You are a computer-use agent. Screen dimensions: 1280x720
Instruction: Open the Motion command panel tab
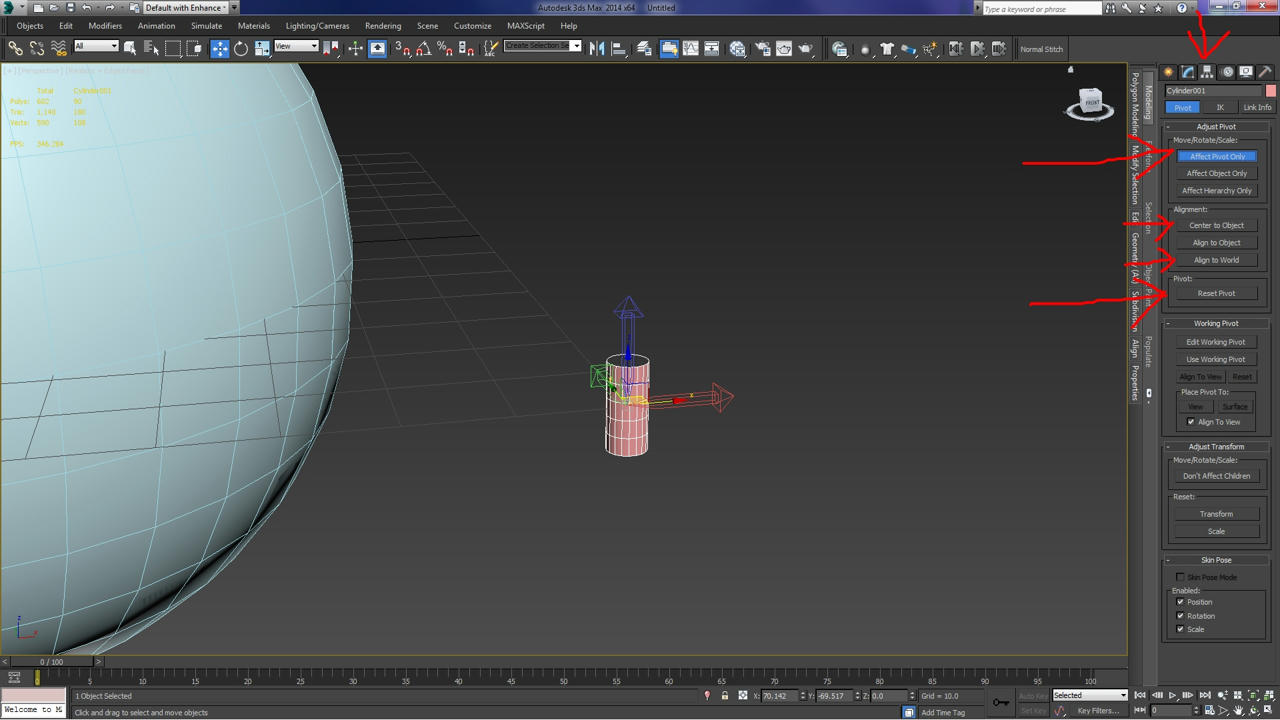tap(1226, 72)
